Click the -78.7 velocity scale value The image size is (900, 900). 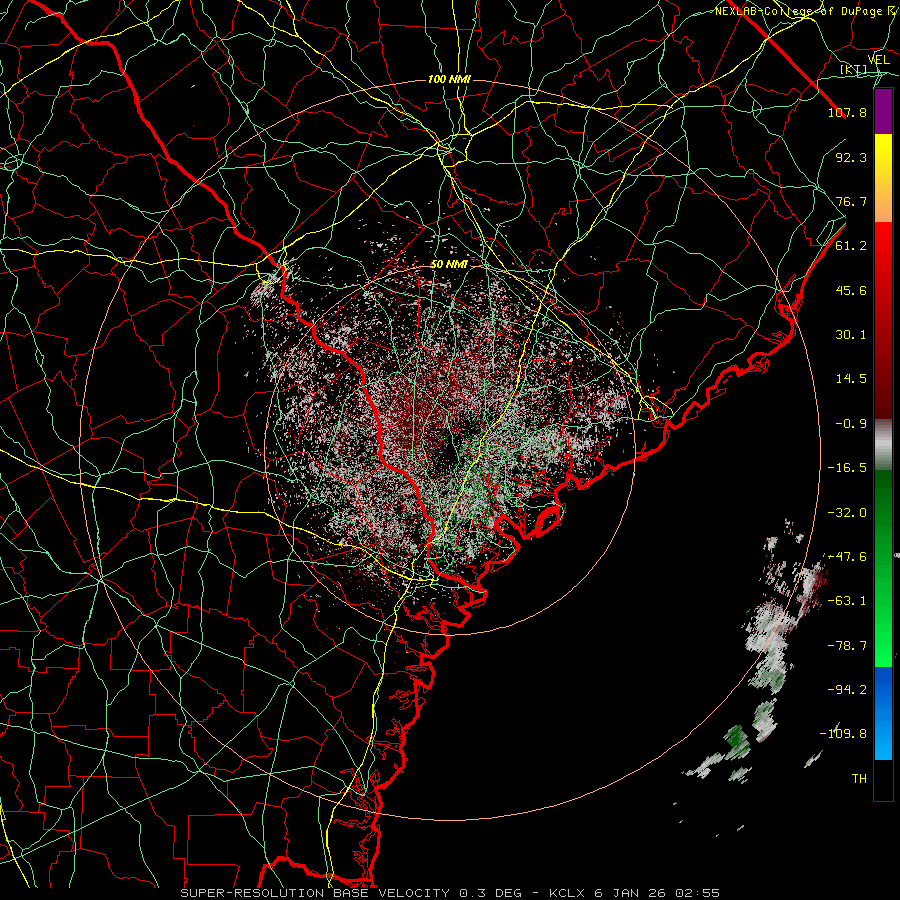click(847, 646)
